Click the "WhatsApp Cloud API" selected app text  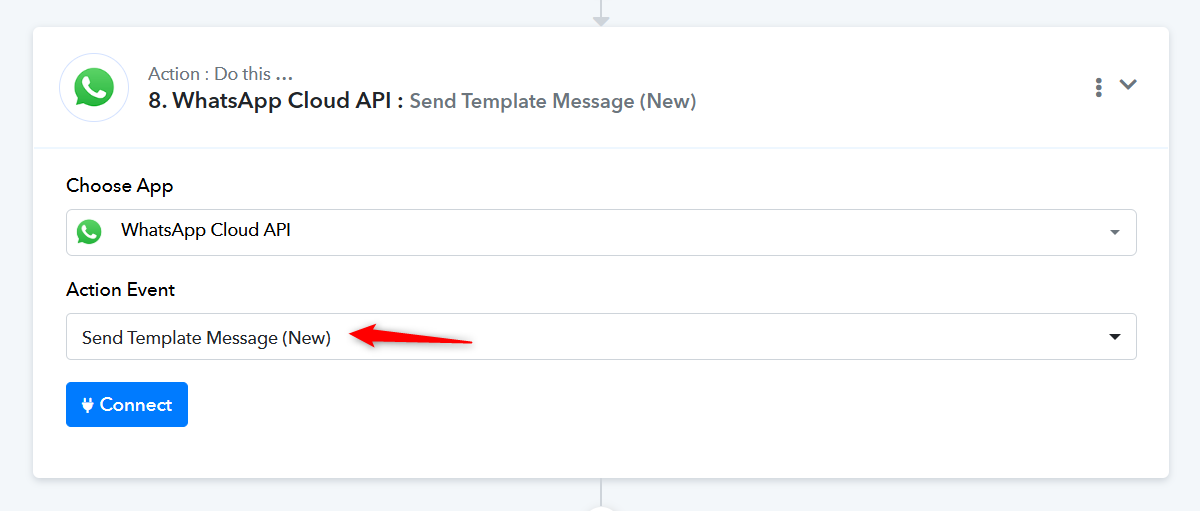pos(206,230)
